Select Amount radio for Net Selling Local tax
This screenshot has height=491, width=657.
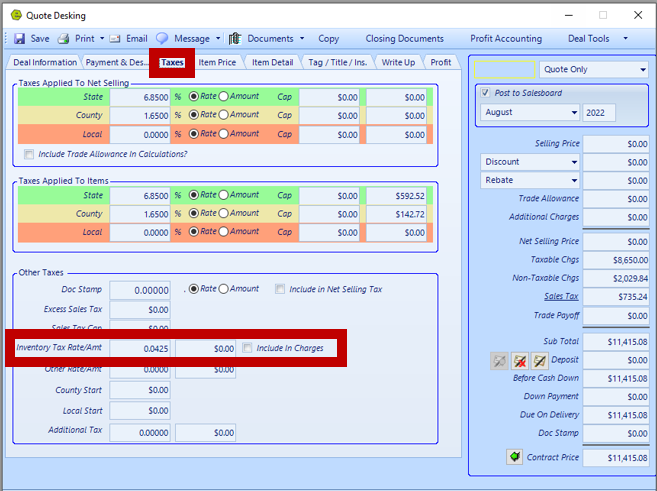(x=223, y=134)
